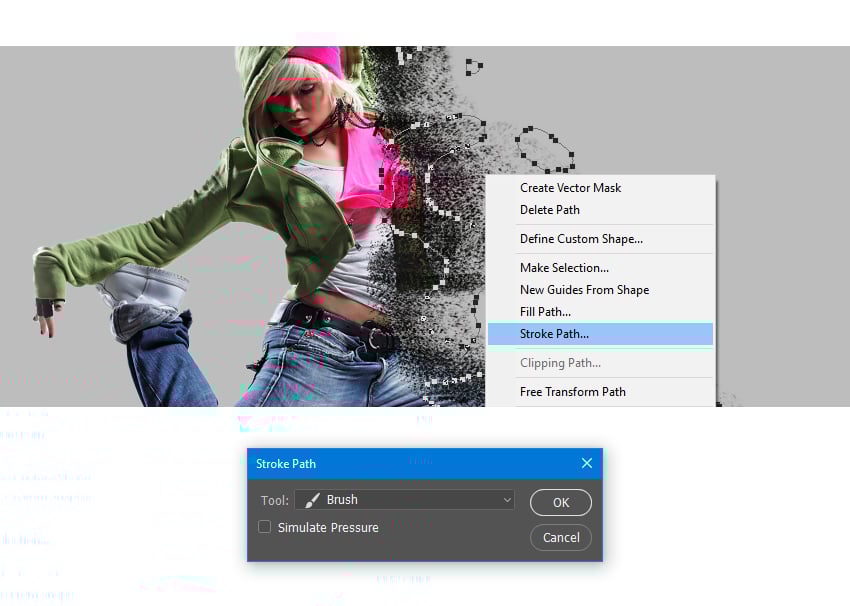The width and height of the screenshot is (850, 606).
Task: Select New Guides From Shape
Action: click(600, 290)
